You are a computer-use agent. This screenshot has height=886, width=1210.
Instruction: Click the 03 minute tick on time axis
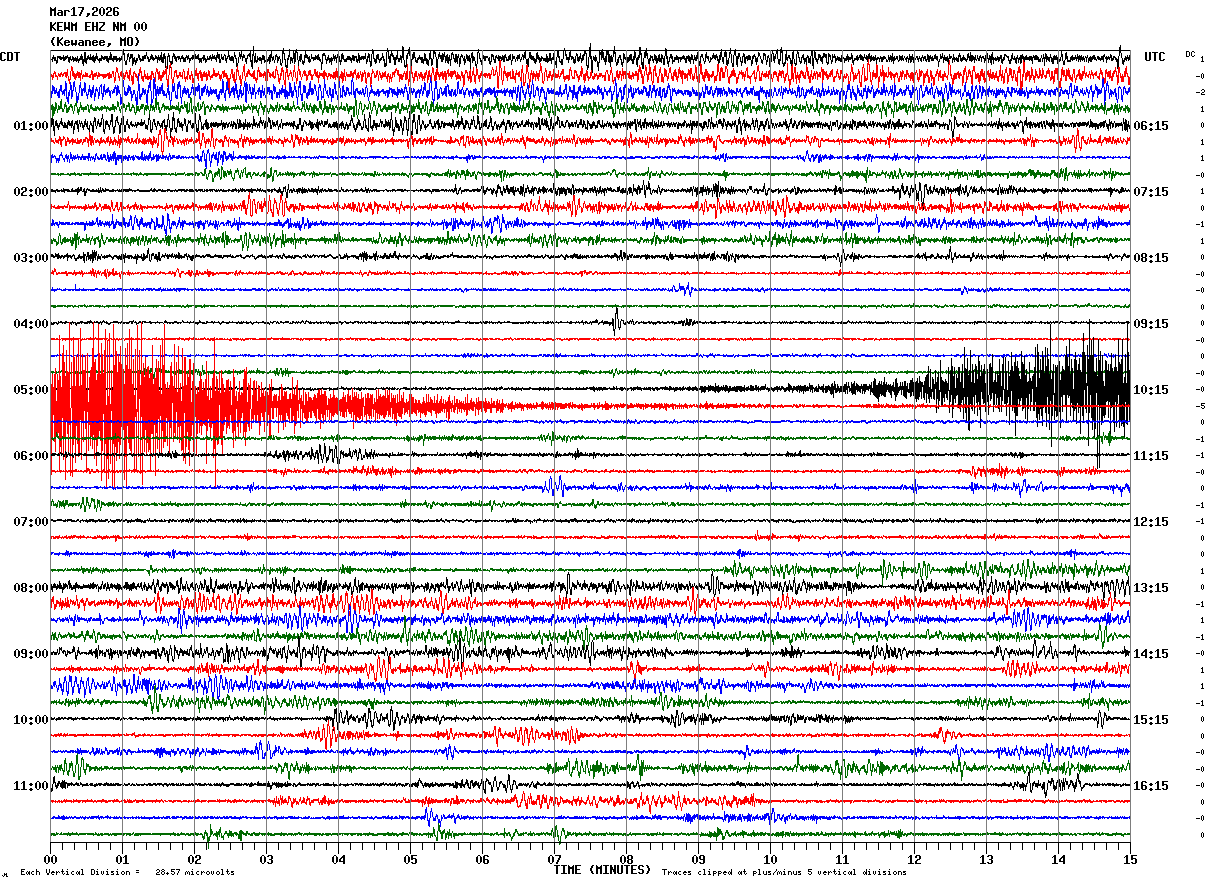tap(266, 859)
